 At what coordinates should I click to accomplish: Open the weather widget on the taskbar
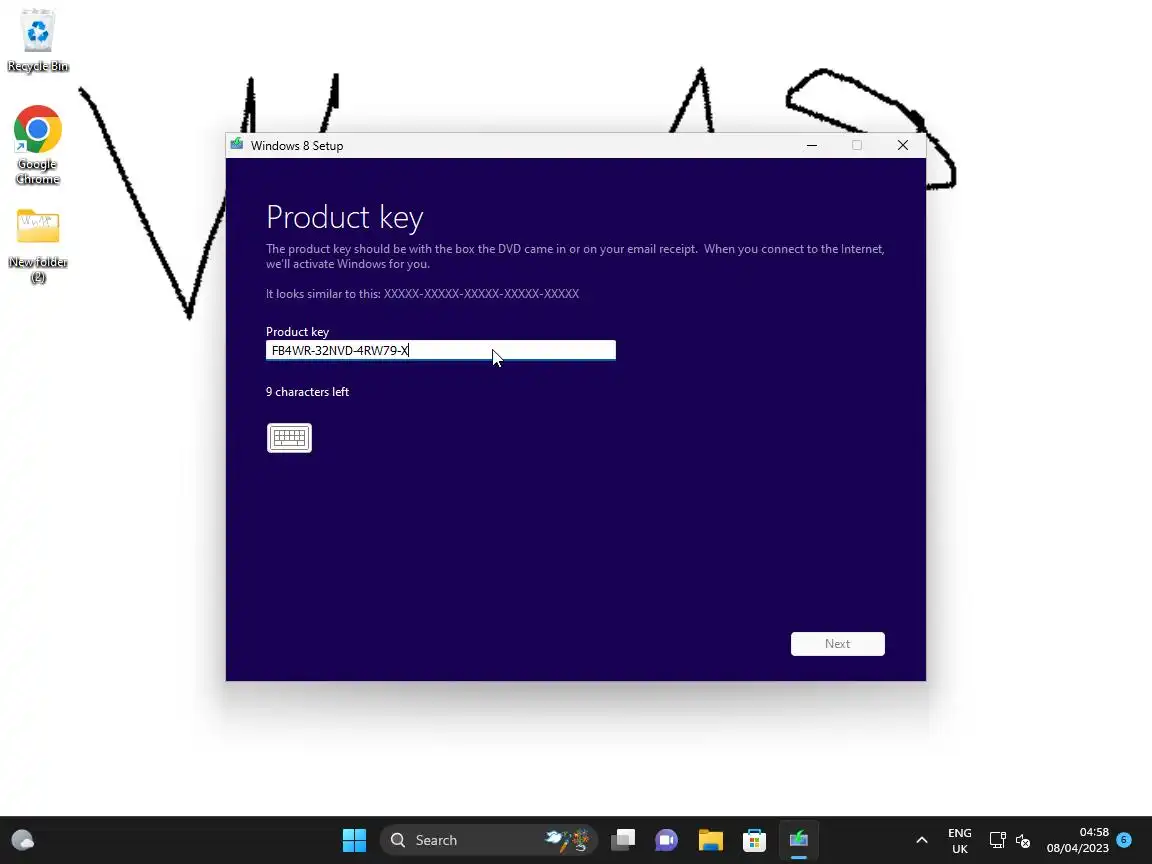[x=23, y=840]
